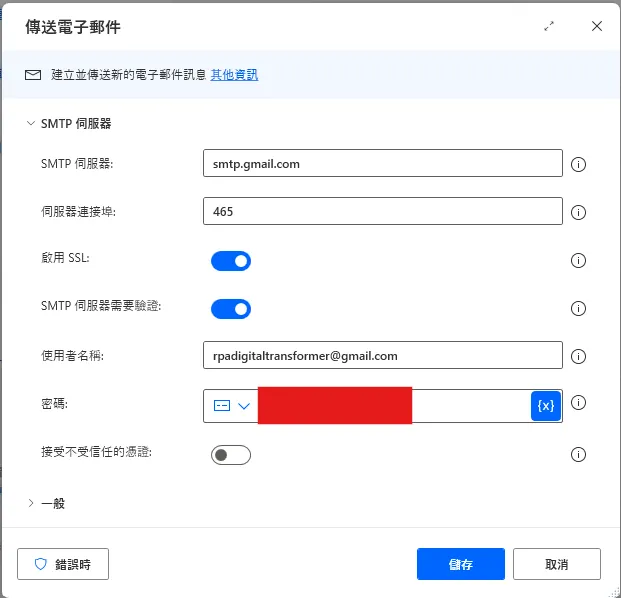The height and width of the screenshot is (598, 621).
Task: Turn off SMTP 伺服器需要驗證 switch
Action: (x=230, y=309)
